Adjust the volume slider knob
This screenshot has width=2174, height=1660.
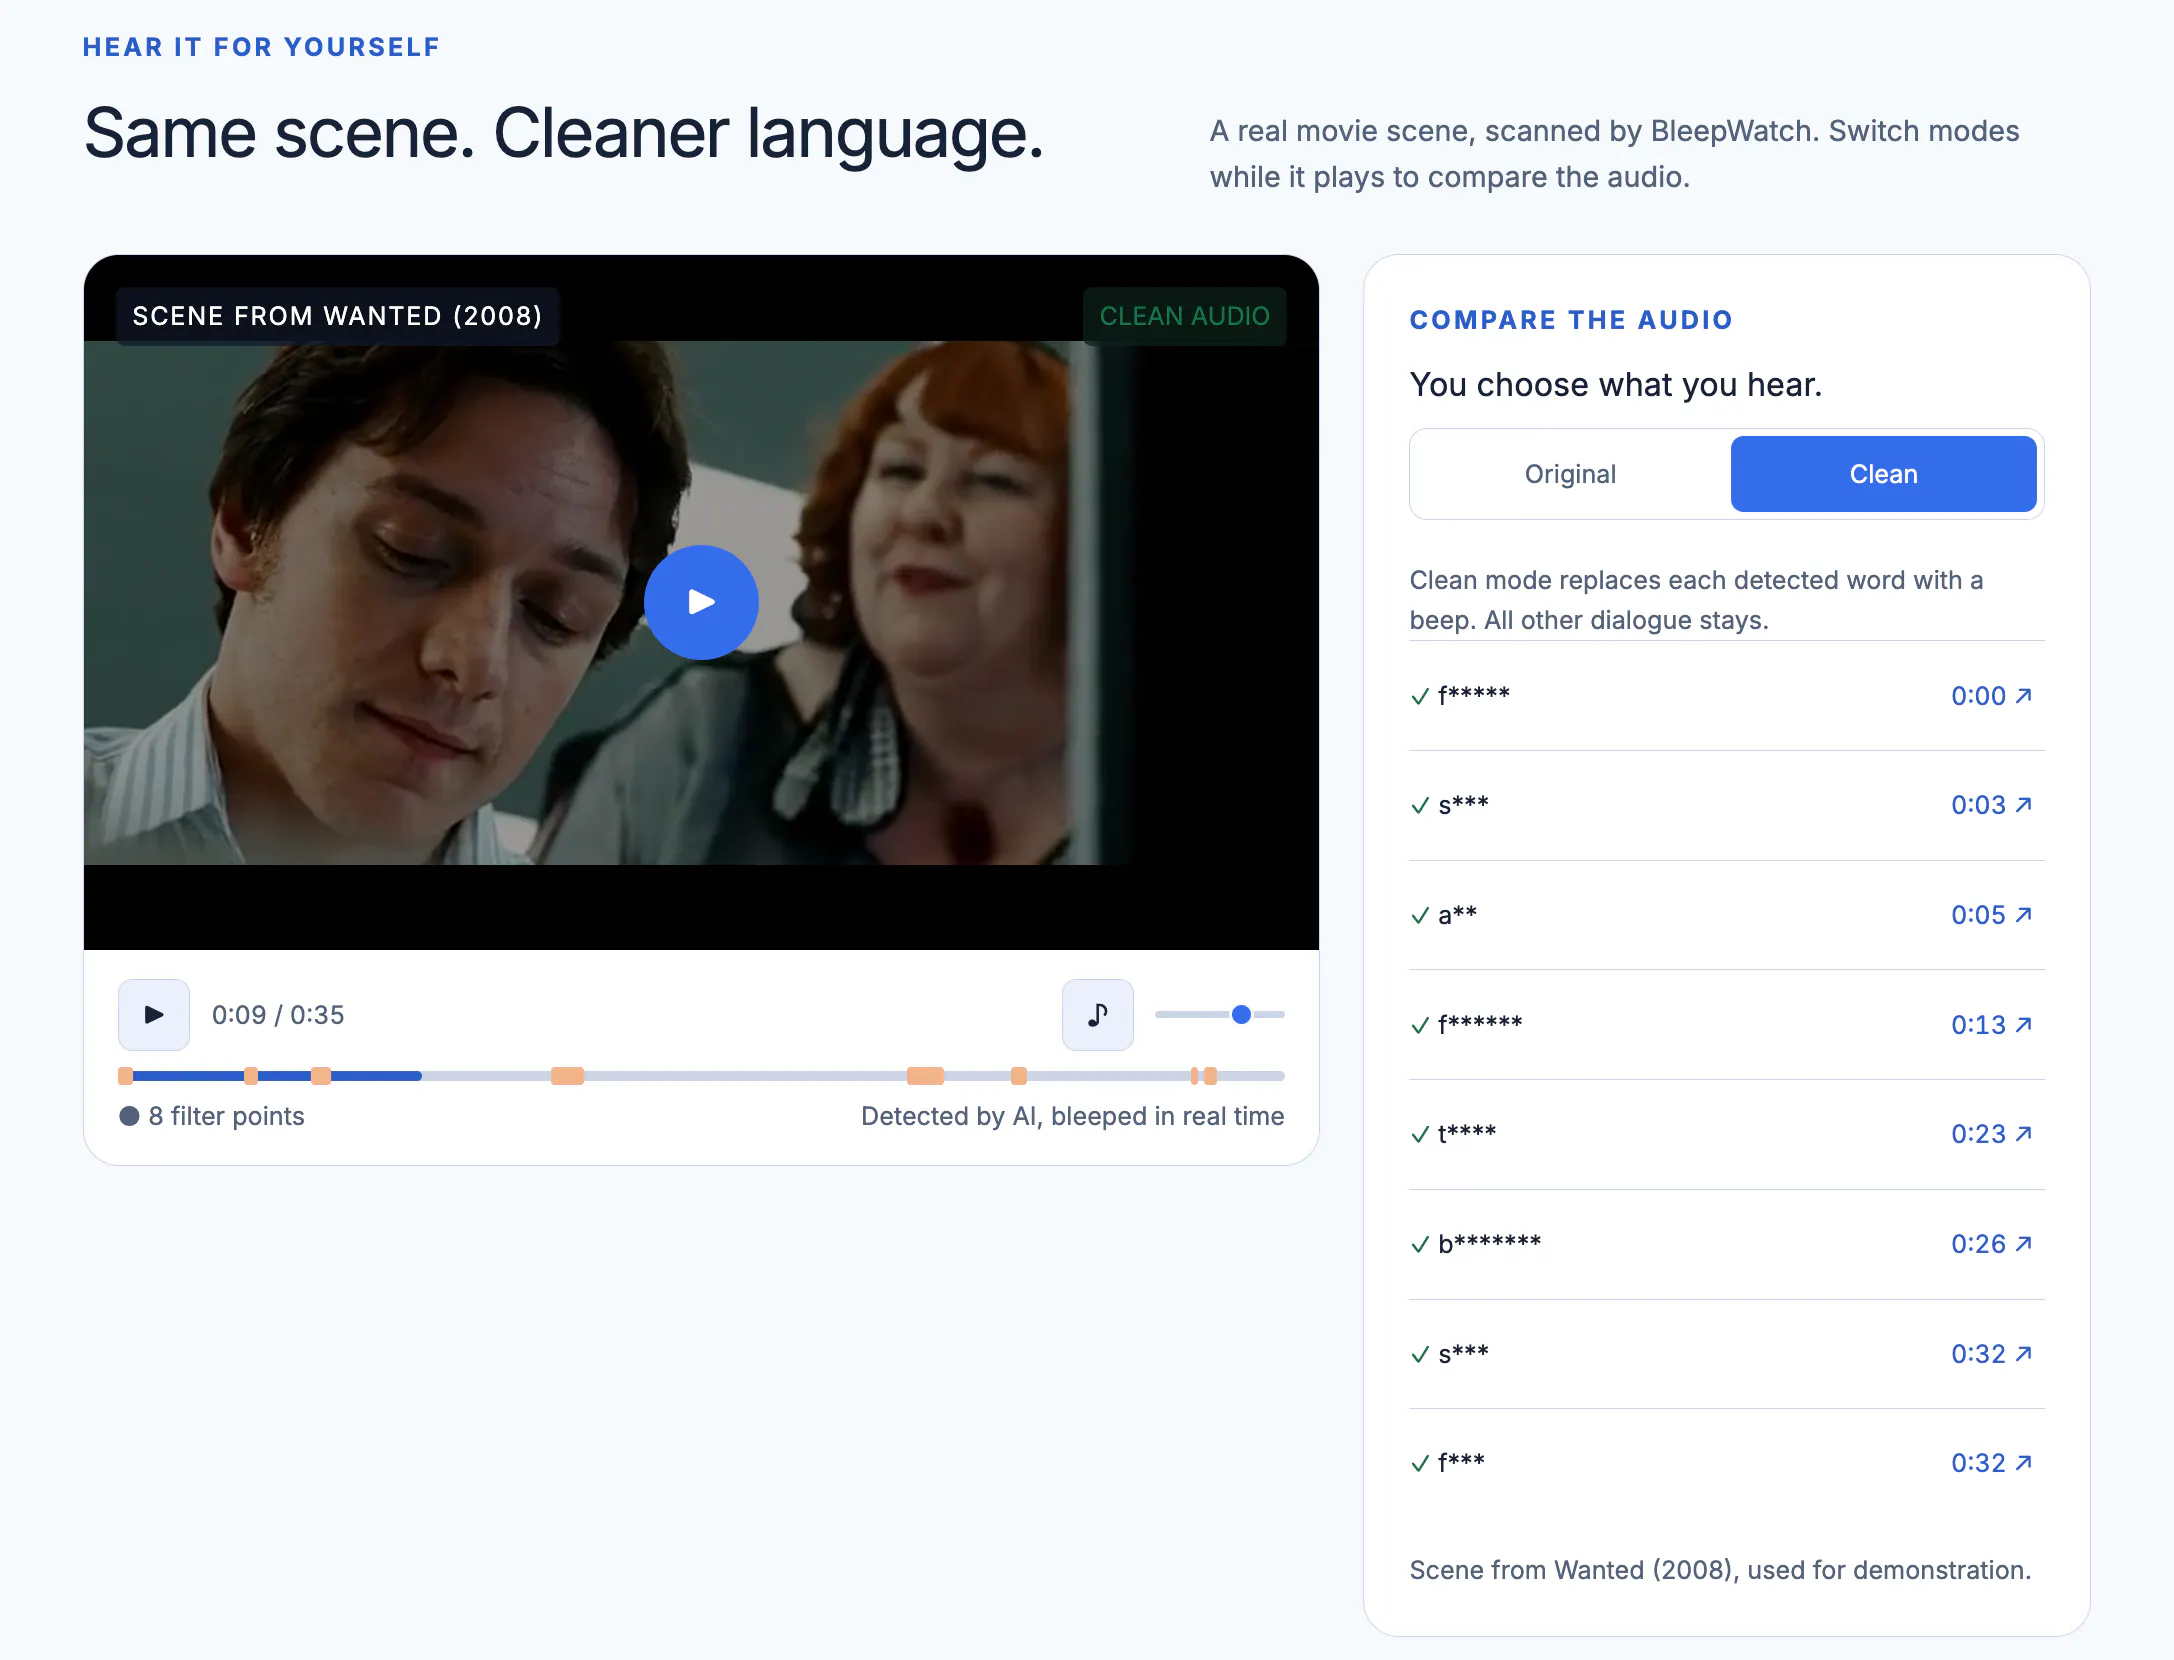(1241, 1015)
